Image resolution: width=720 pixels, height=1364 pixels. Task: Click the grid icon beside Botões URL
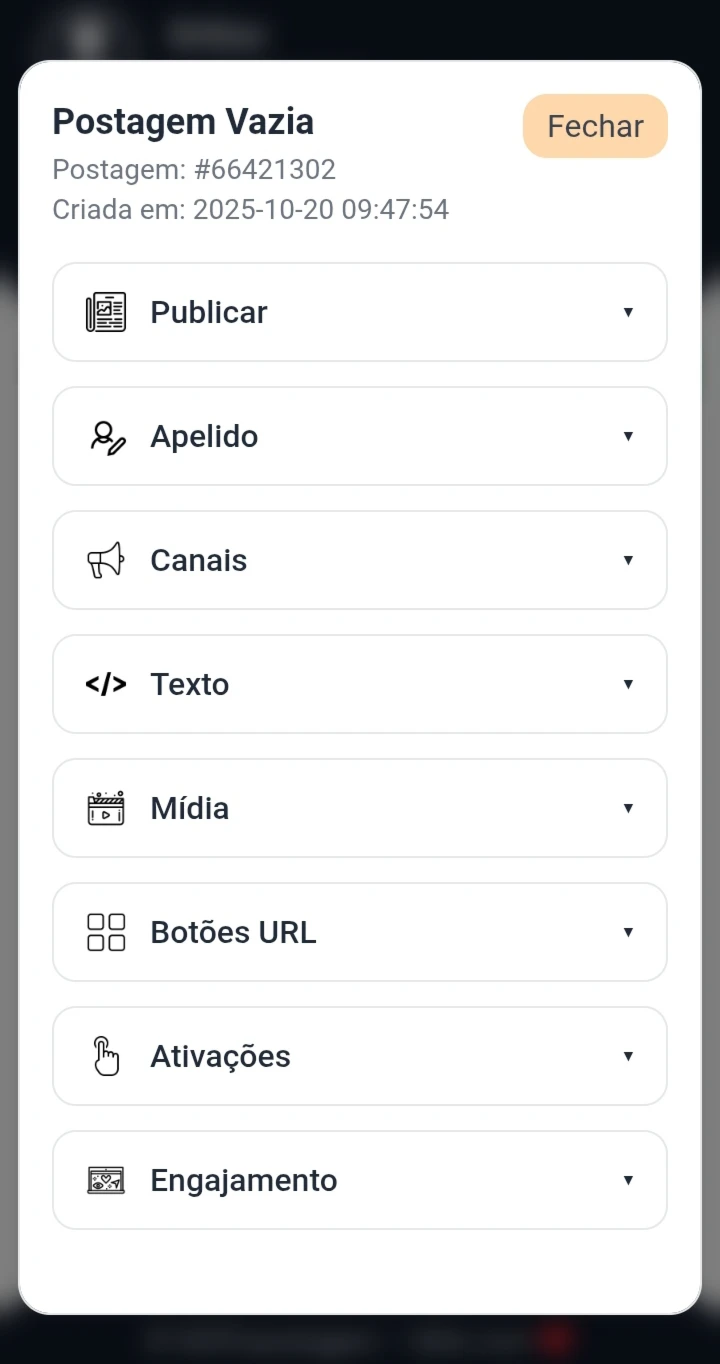point(106,932)
